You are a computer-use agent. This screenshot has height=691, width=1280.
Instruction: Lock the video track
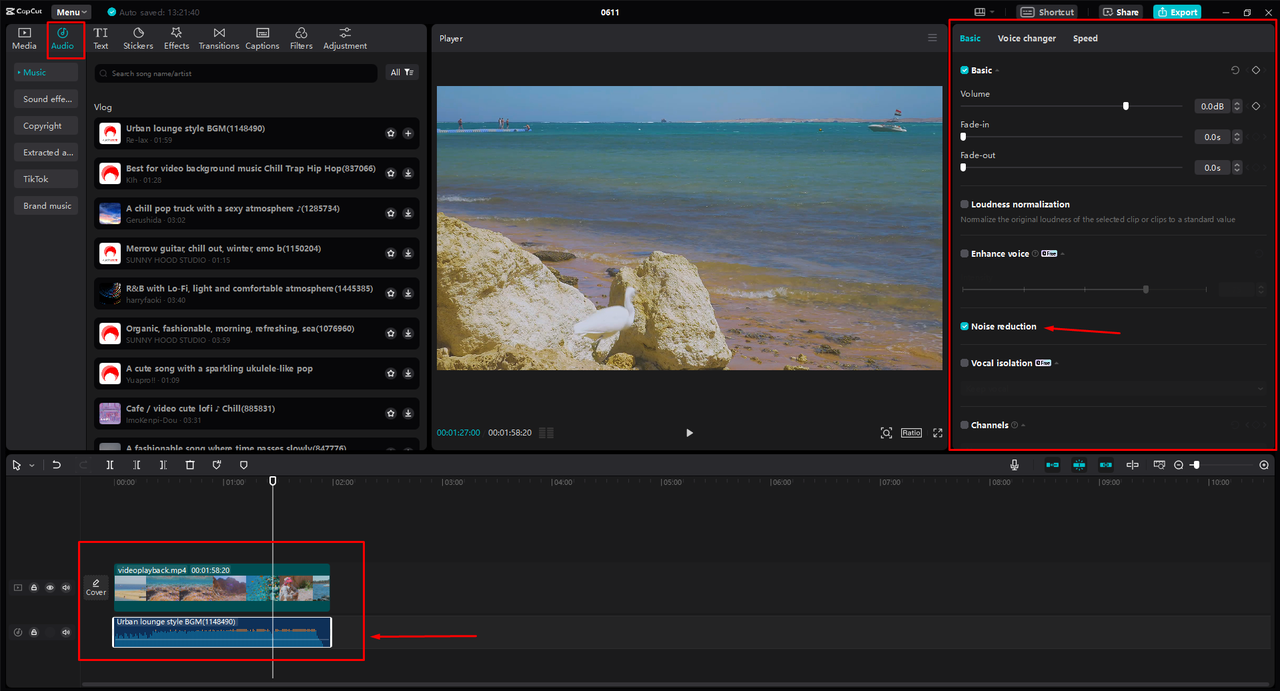click(33, 588)
